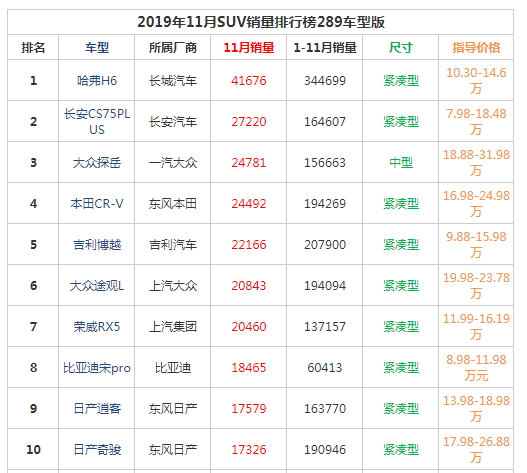Click the November sales value 20843
This screenshot has width=527, height=473.
[x=249, y=286]
